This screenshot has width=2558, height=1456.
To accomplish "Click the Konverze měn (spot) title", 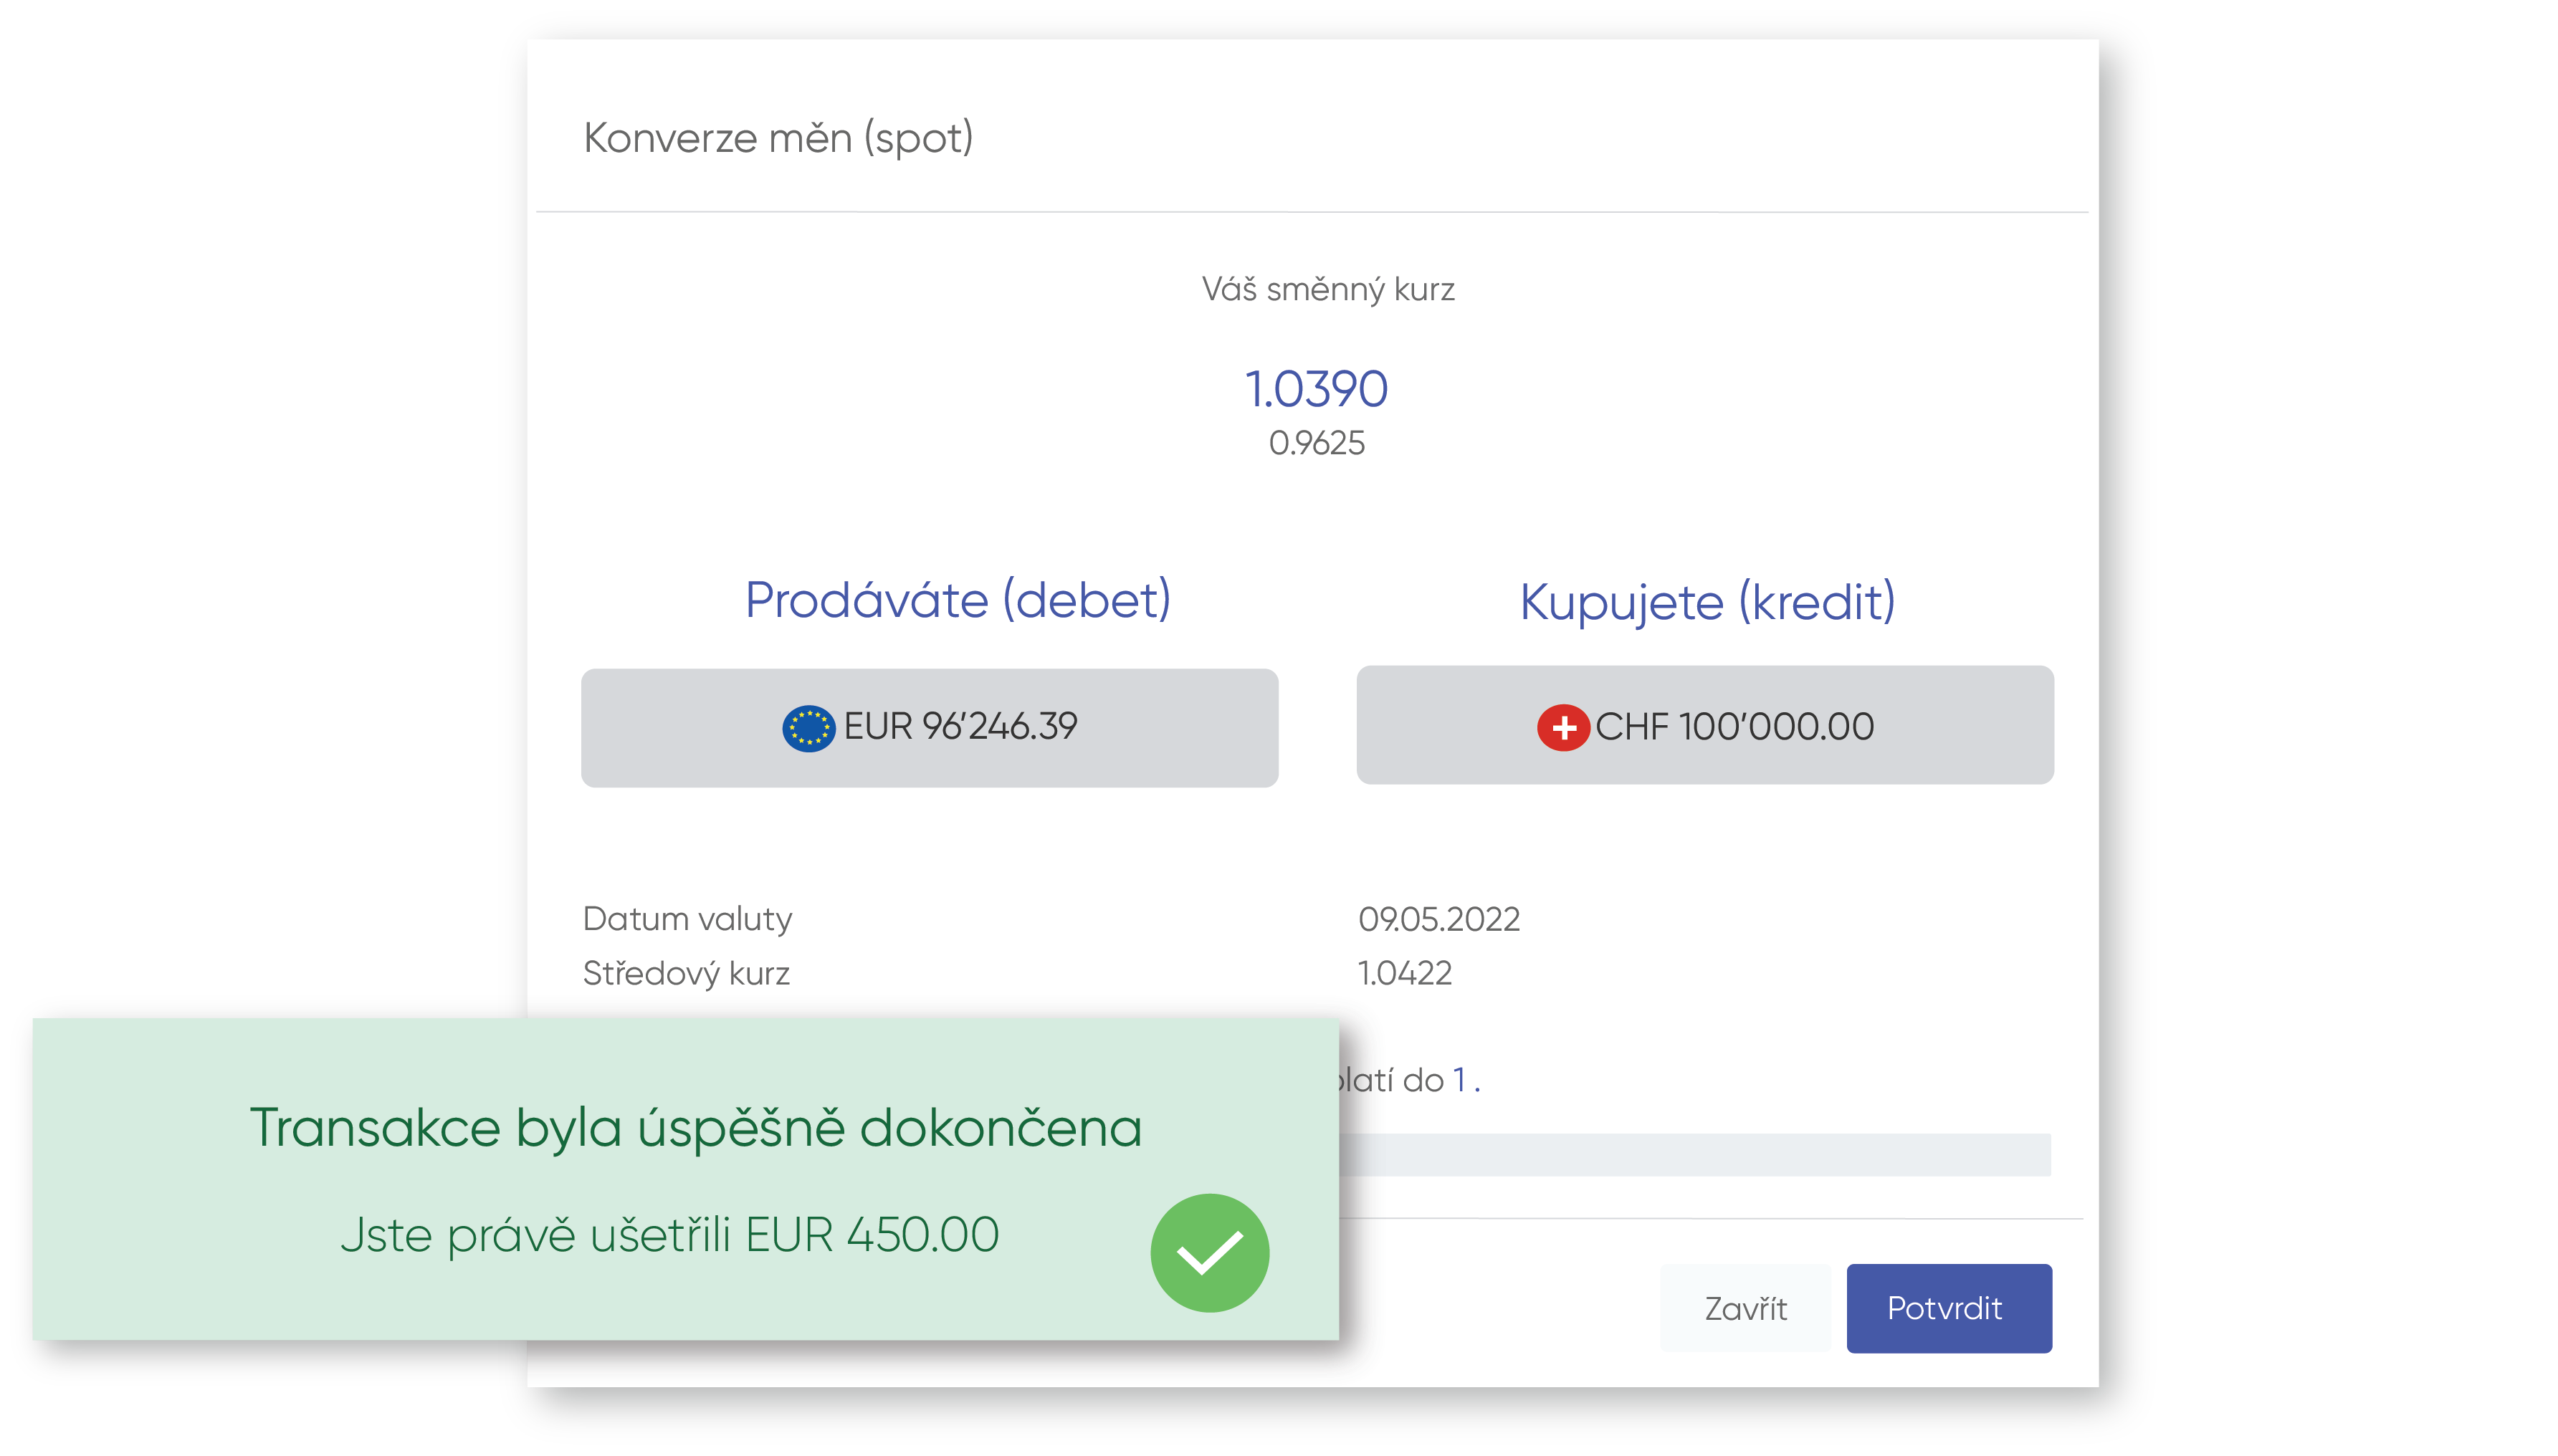I will pos(778,138).
